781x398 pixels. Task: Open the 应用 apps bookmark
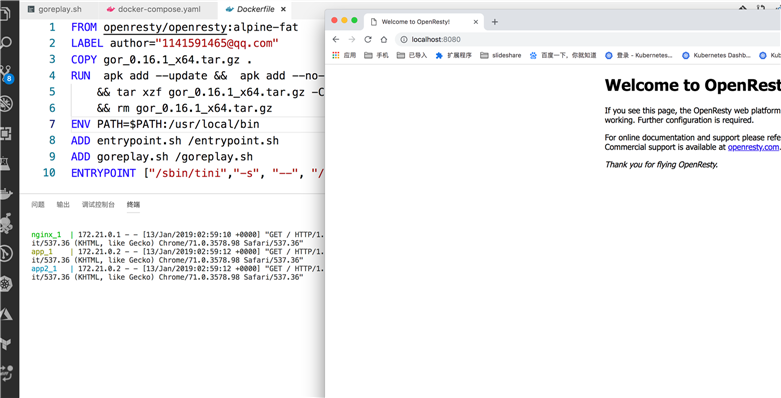[344, 55]
